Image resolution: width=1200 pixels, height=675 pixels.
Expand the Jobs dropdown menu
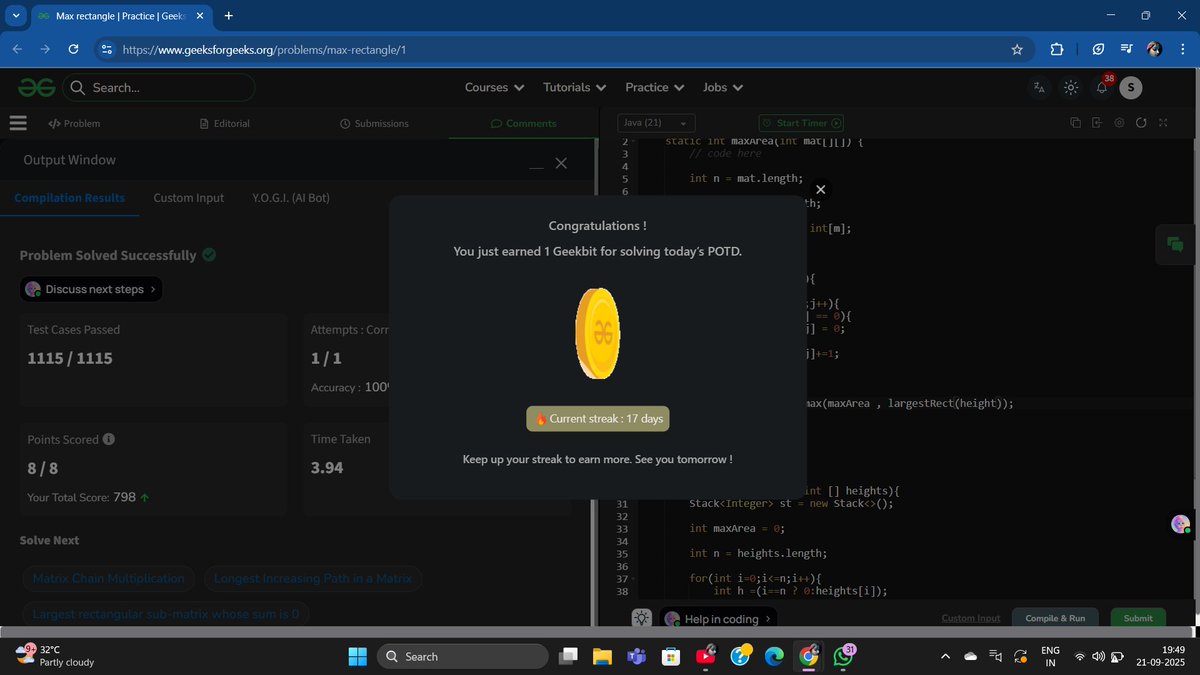[723, 88]
